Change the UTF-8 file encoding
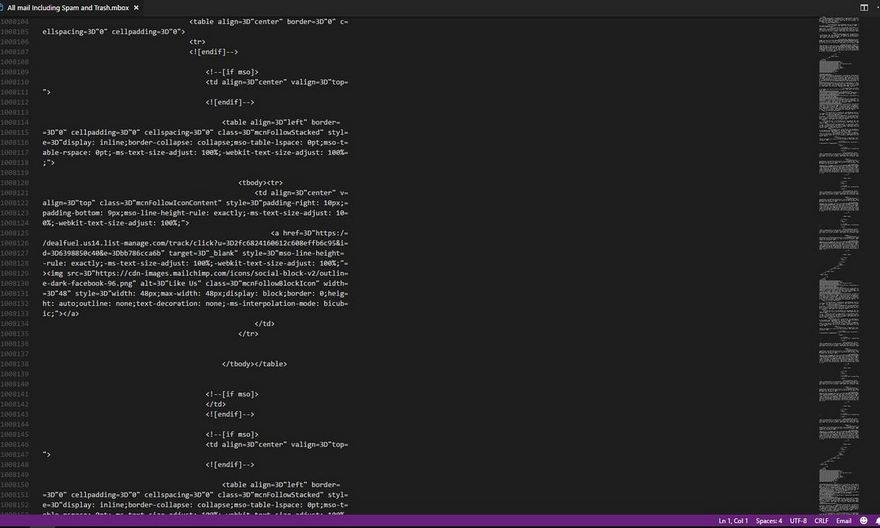 click(x=798, y=521)
